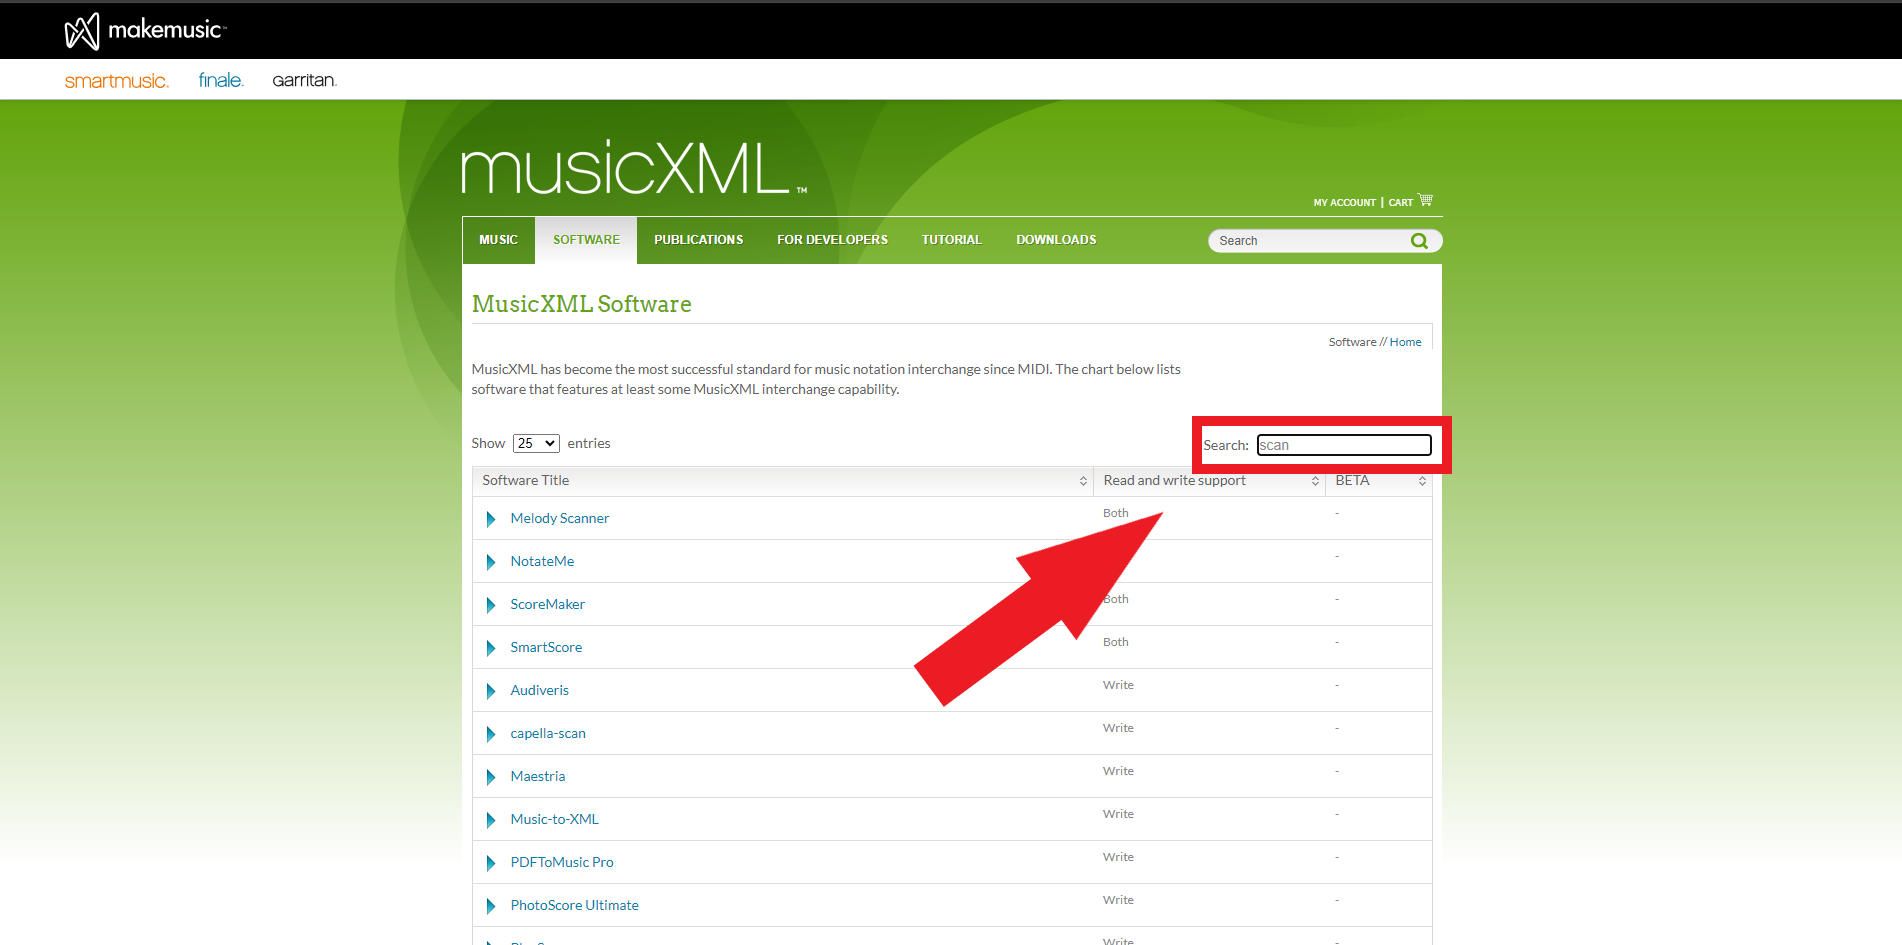The height and width of the screenshot is (945, 1902).
Task: Open the capella-scan software link
Action: click(548, 733)
